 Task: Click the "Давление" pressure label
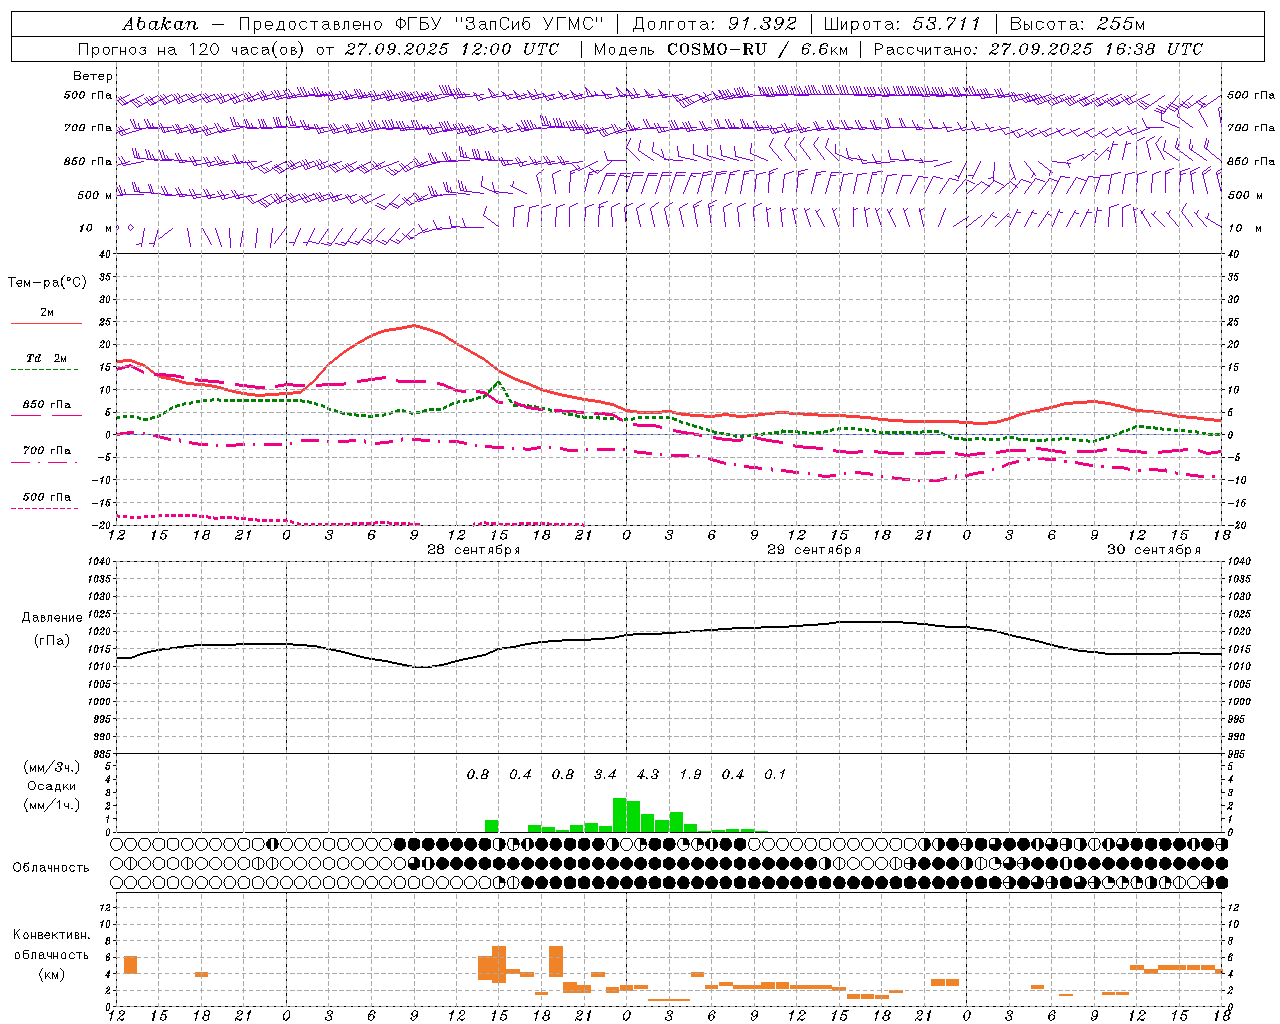pyautogui.click(x=52, y=618)
